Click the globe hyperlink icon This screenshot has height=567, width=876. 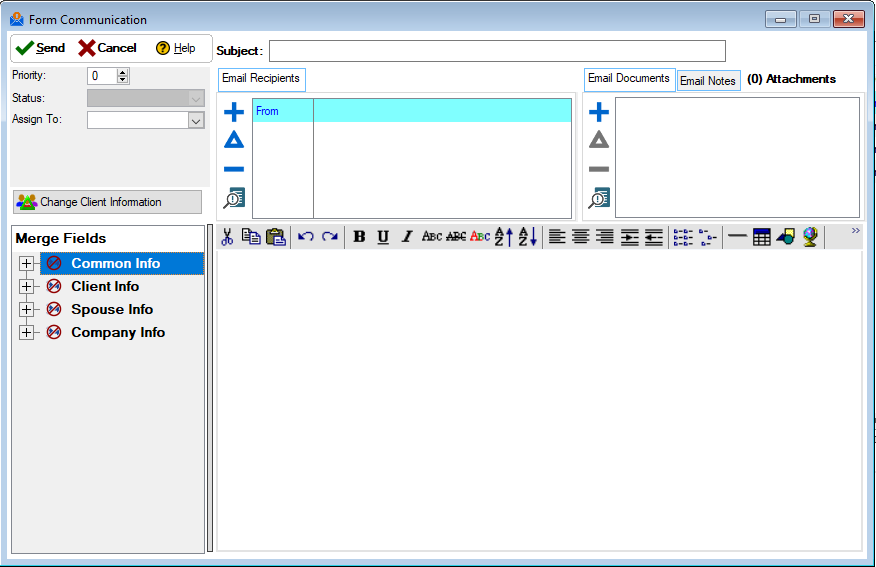[x=810, y=237]
